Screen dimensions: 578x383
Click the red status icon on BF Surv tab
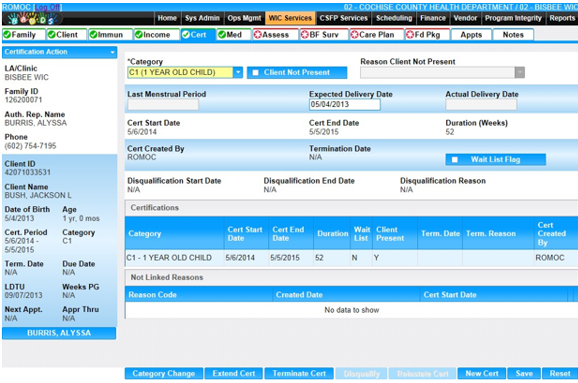click(305, 35)
